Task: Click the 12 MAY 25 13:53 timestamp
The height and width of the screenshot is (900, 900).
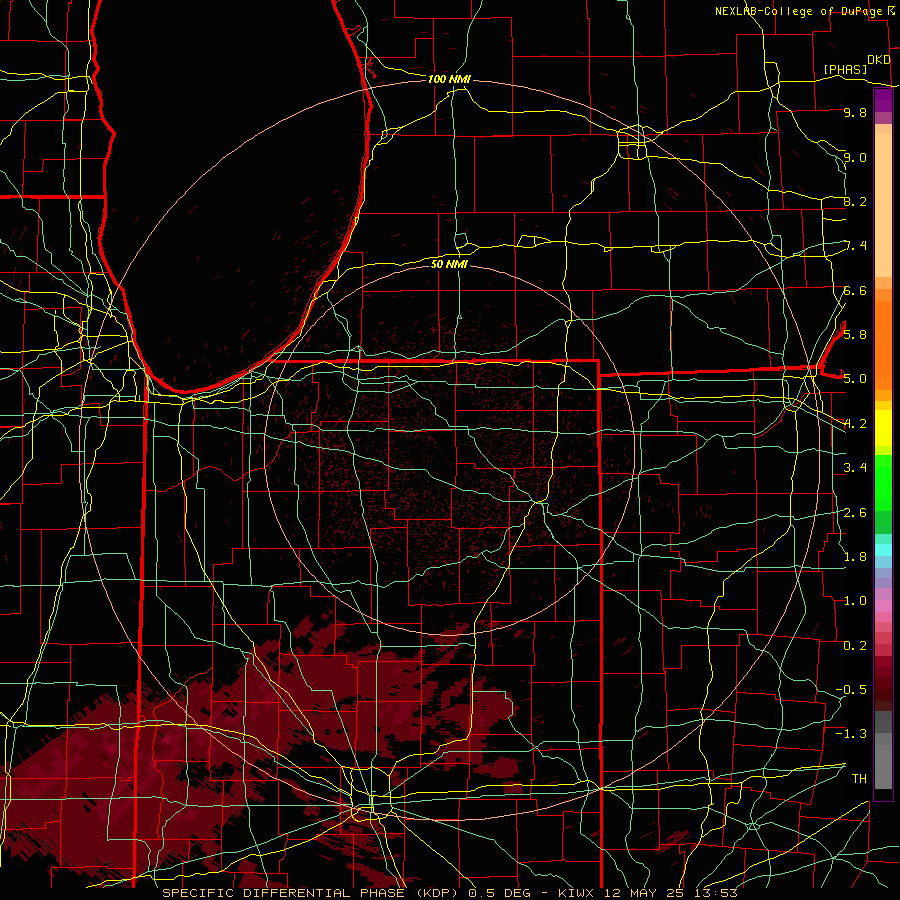Action: click(x=670, y=893)
